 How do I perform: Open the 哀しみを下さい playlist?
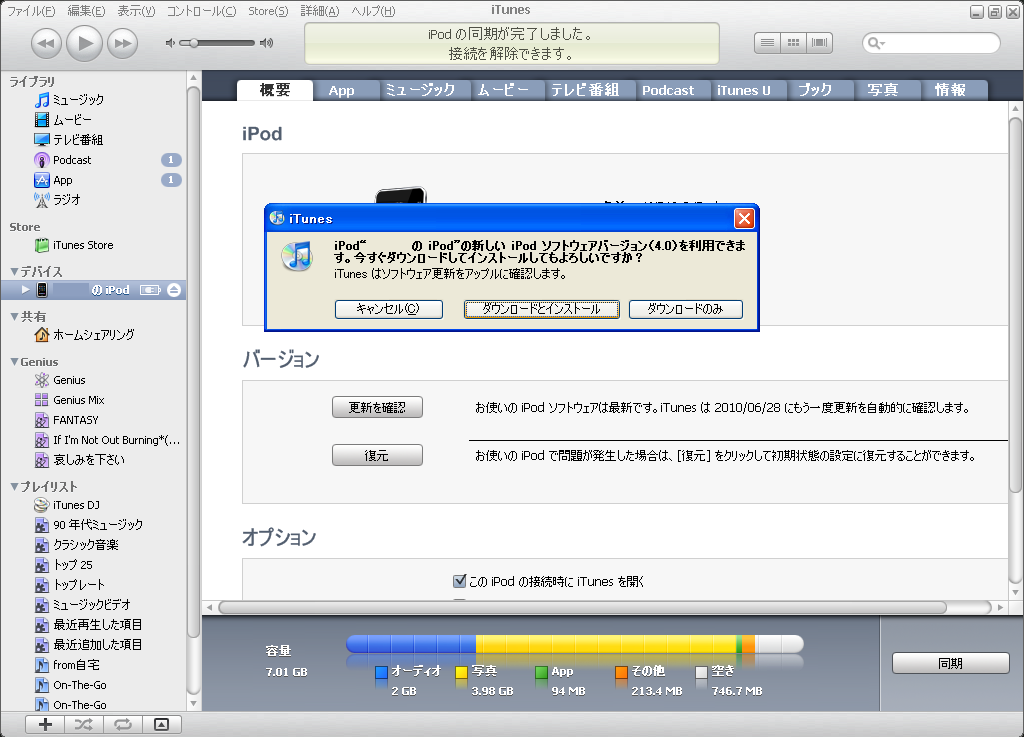coord(79,460)
